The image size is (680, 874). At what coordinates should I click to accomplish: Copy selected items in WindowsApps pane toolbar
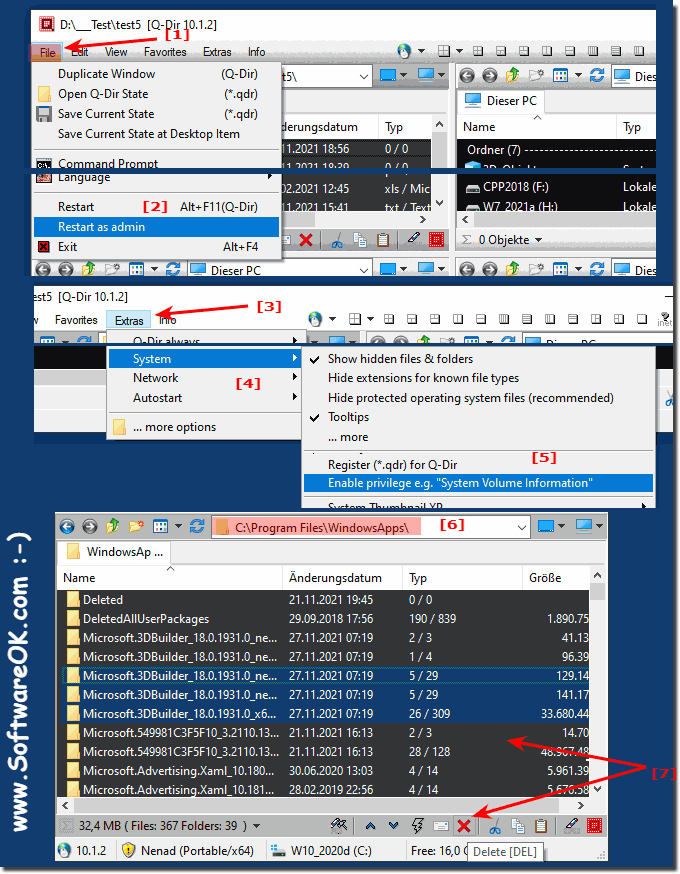(518, 826)
